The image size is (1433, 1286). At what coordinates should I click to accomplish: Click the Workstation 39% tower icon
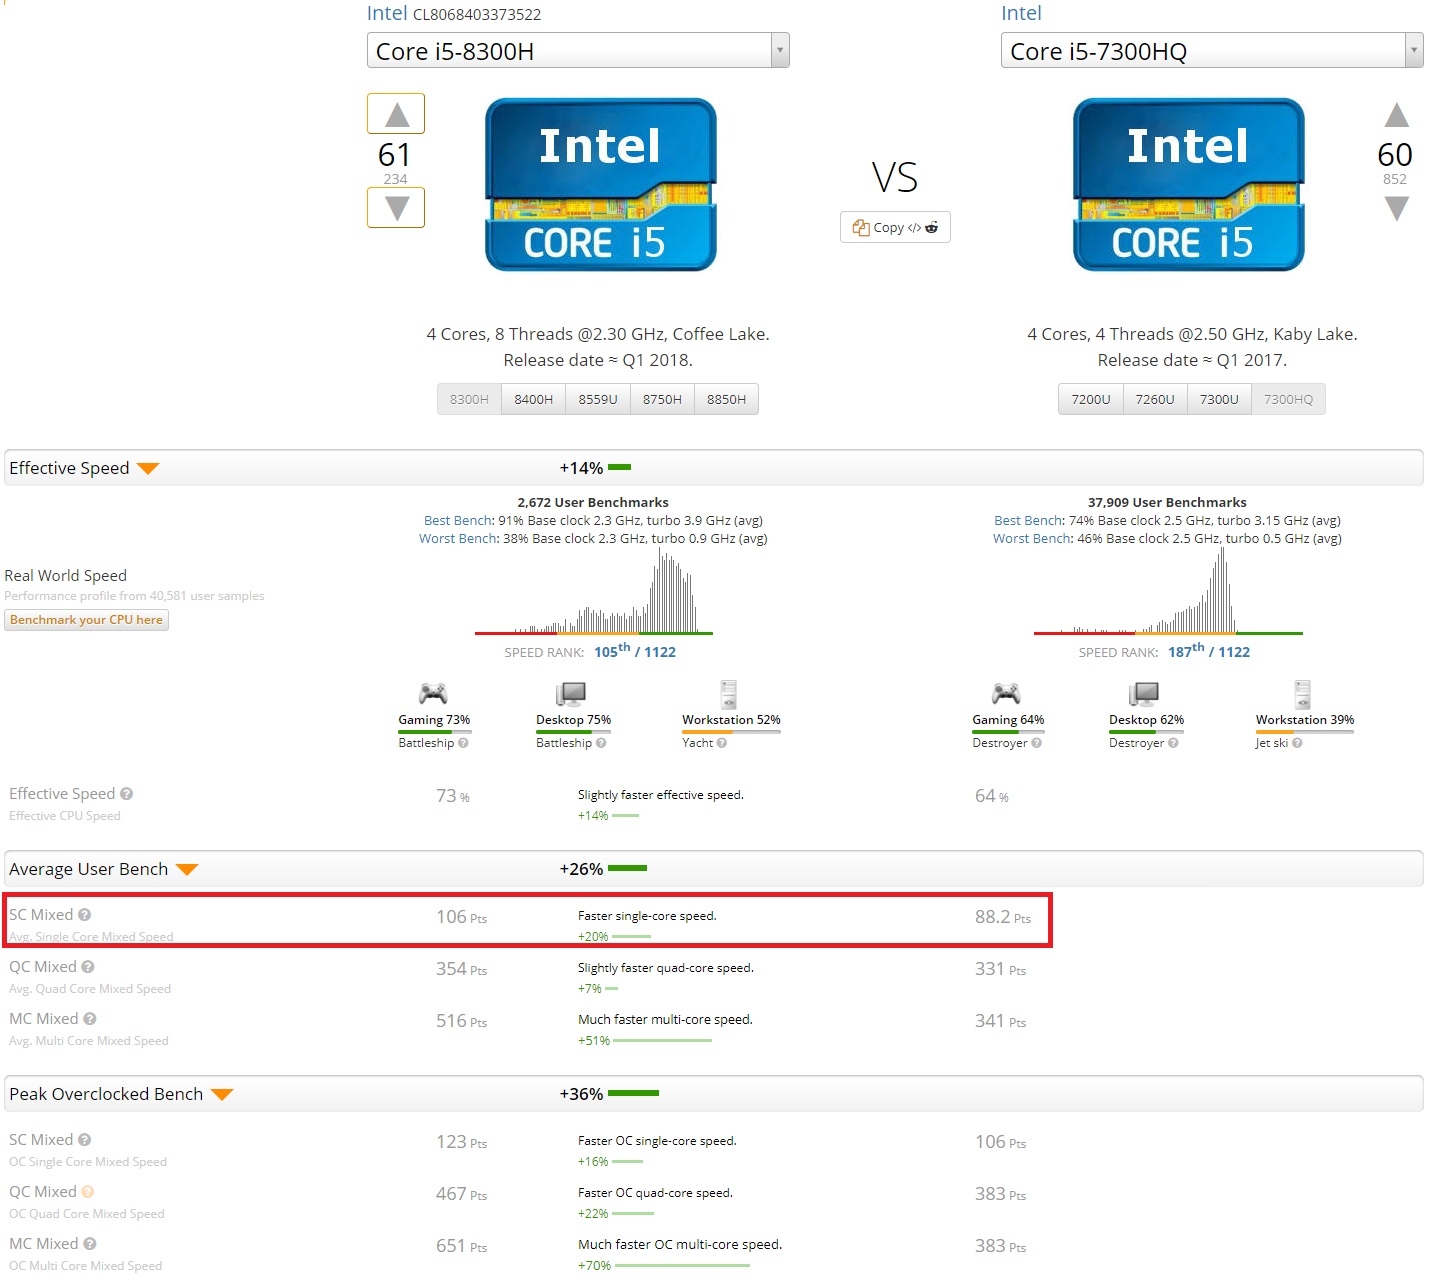1302,694
